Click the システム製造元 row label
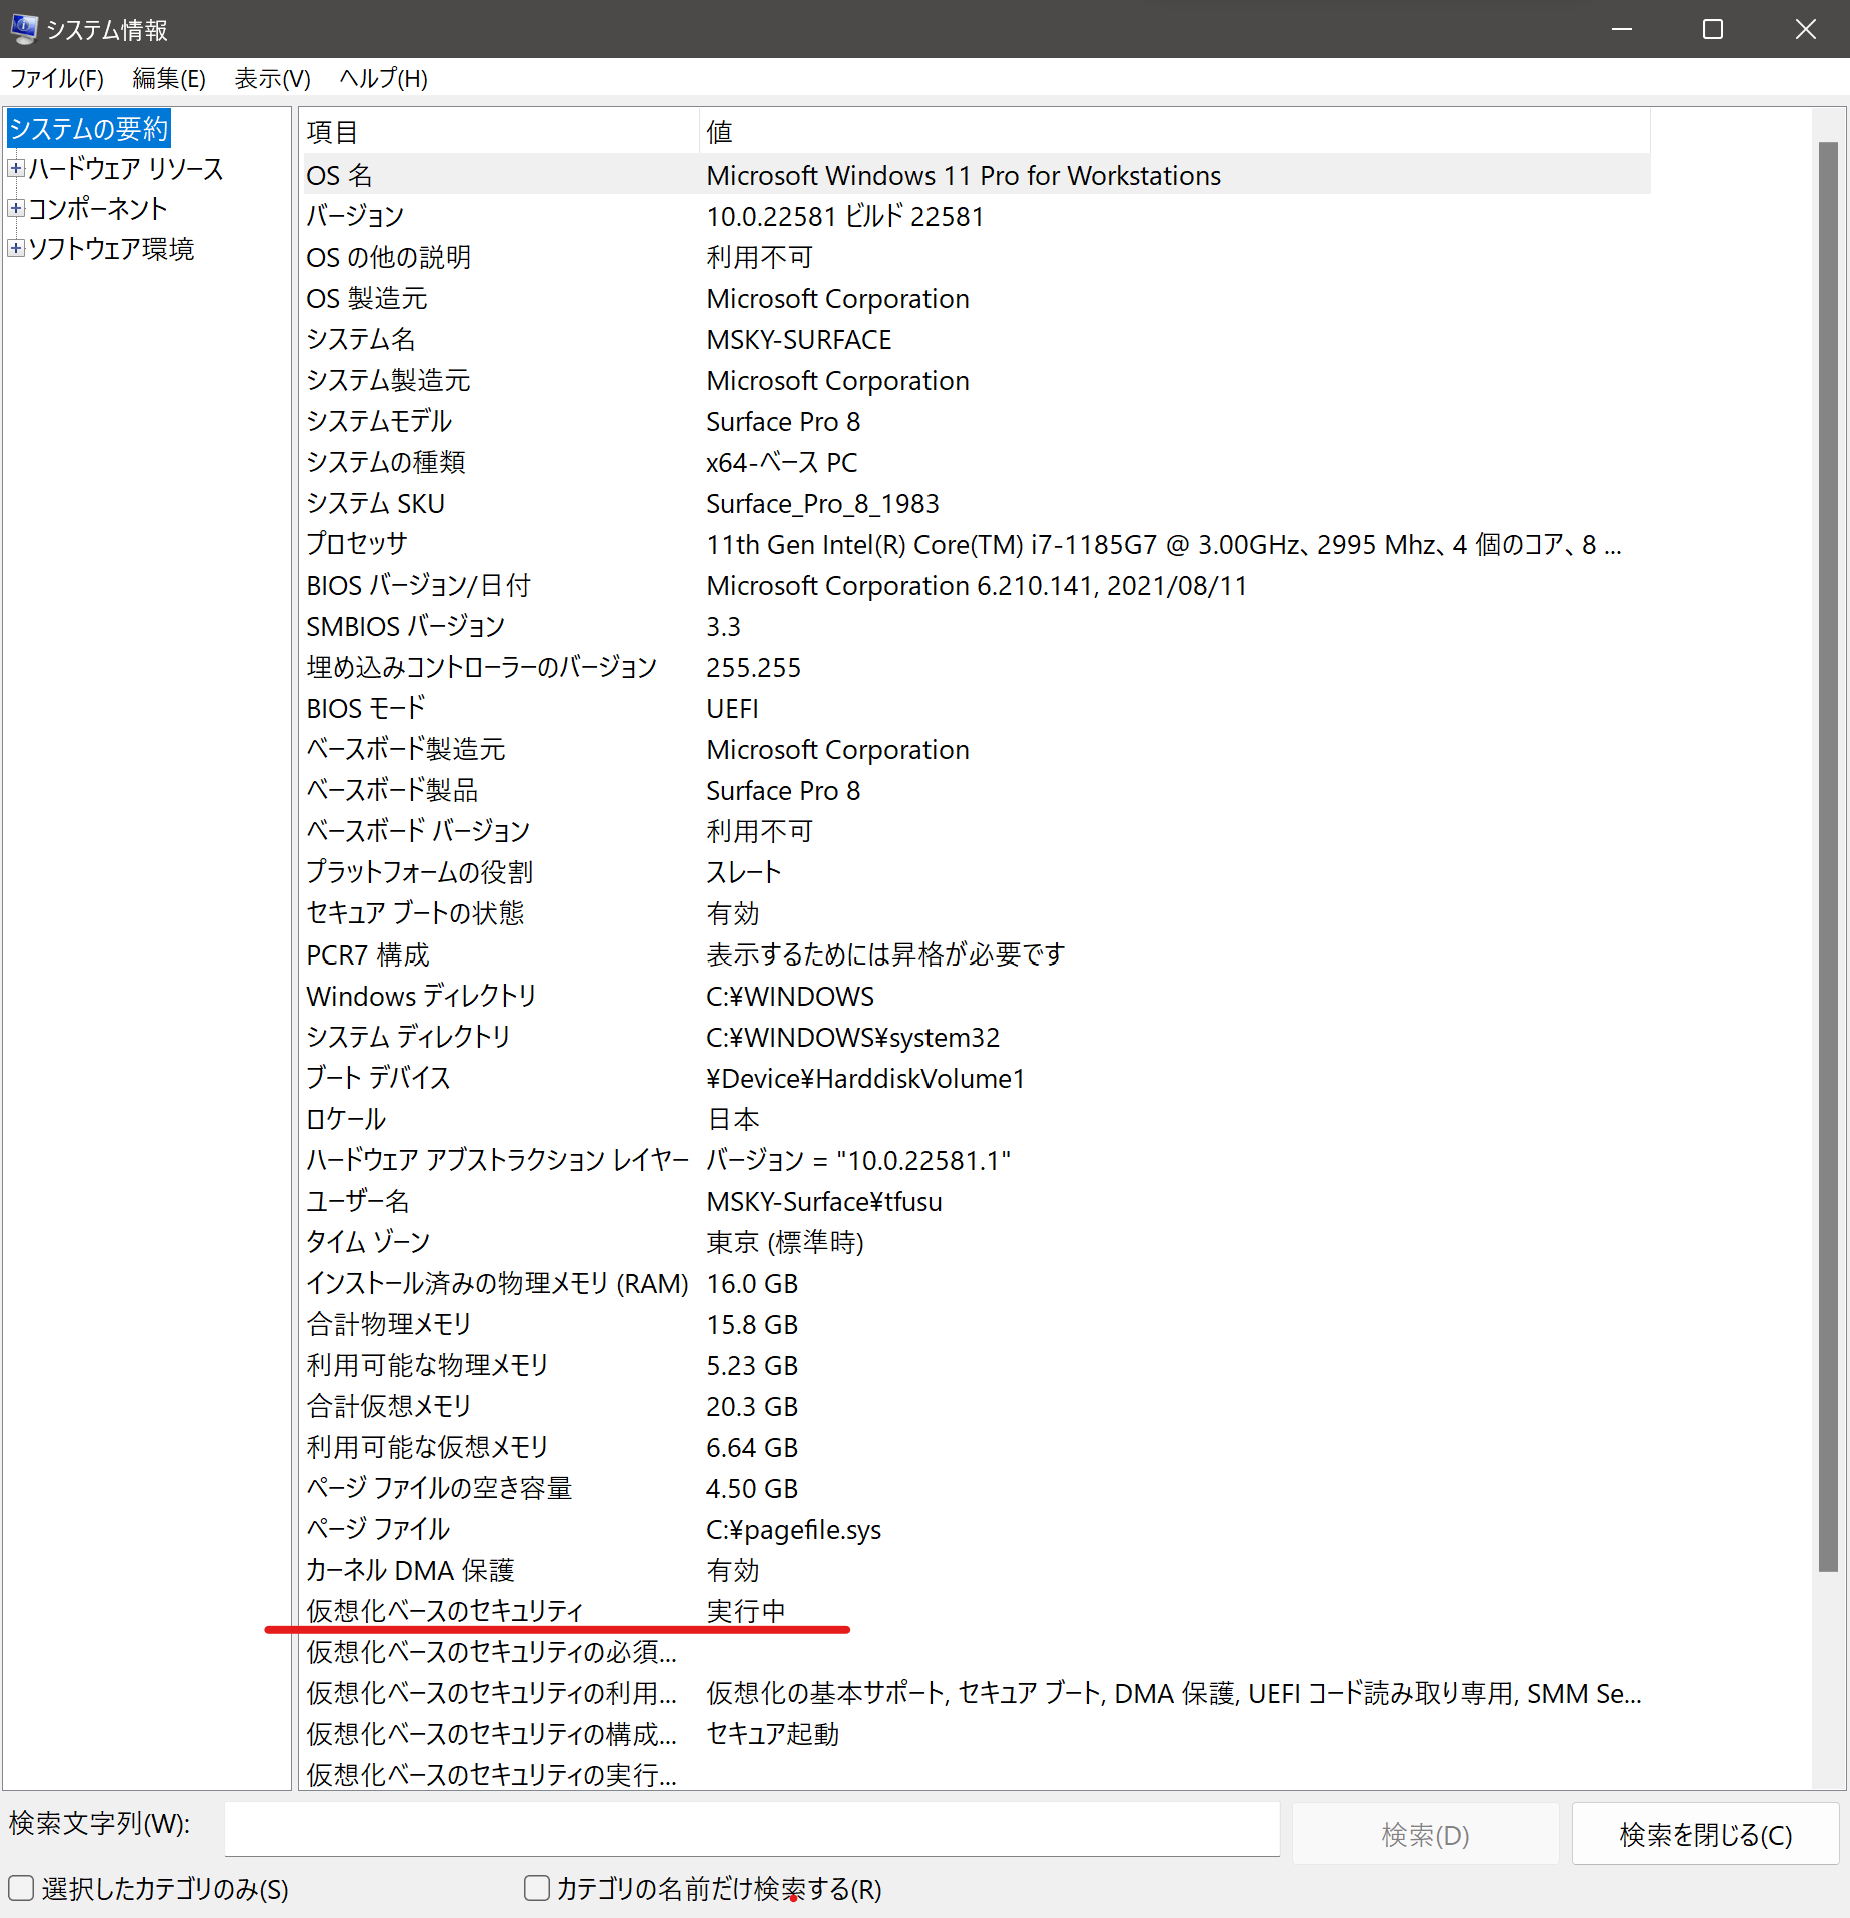This screenshot has width=1850, height=1918. (388, 380)
